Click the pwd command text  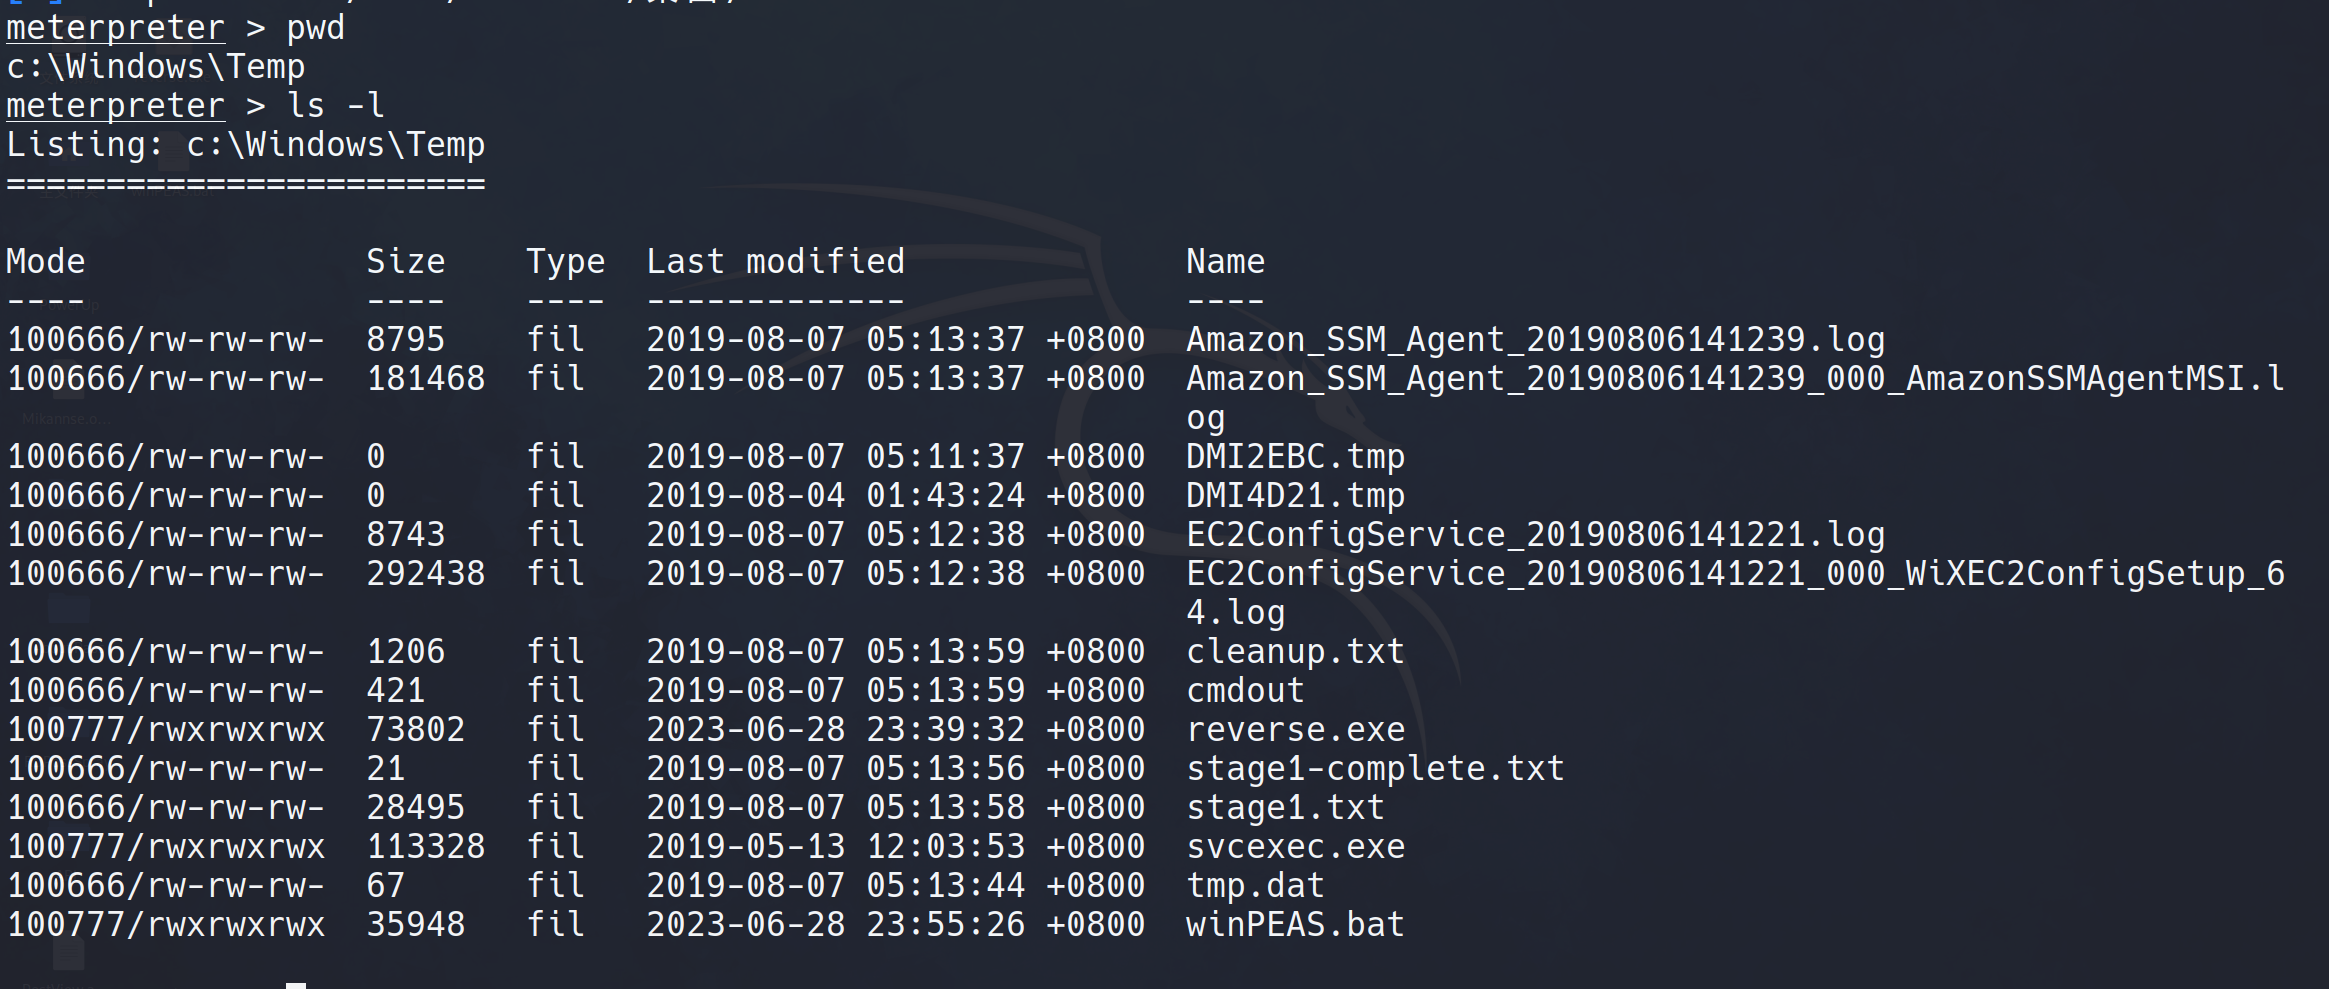point(315,28)
